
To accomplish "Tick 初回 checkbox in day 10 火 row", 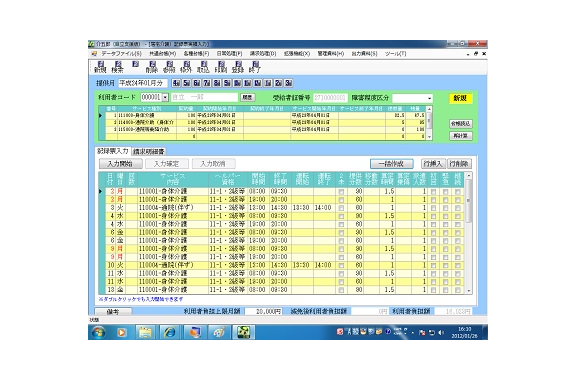I will click(433, 265).
